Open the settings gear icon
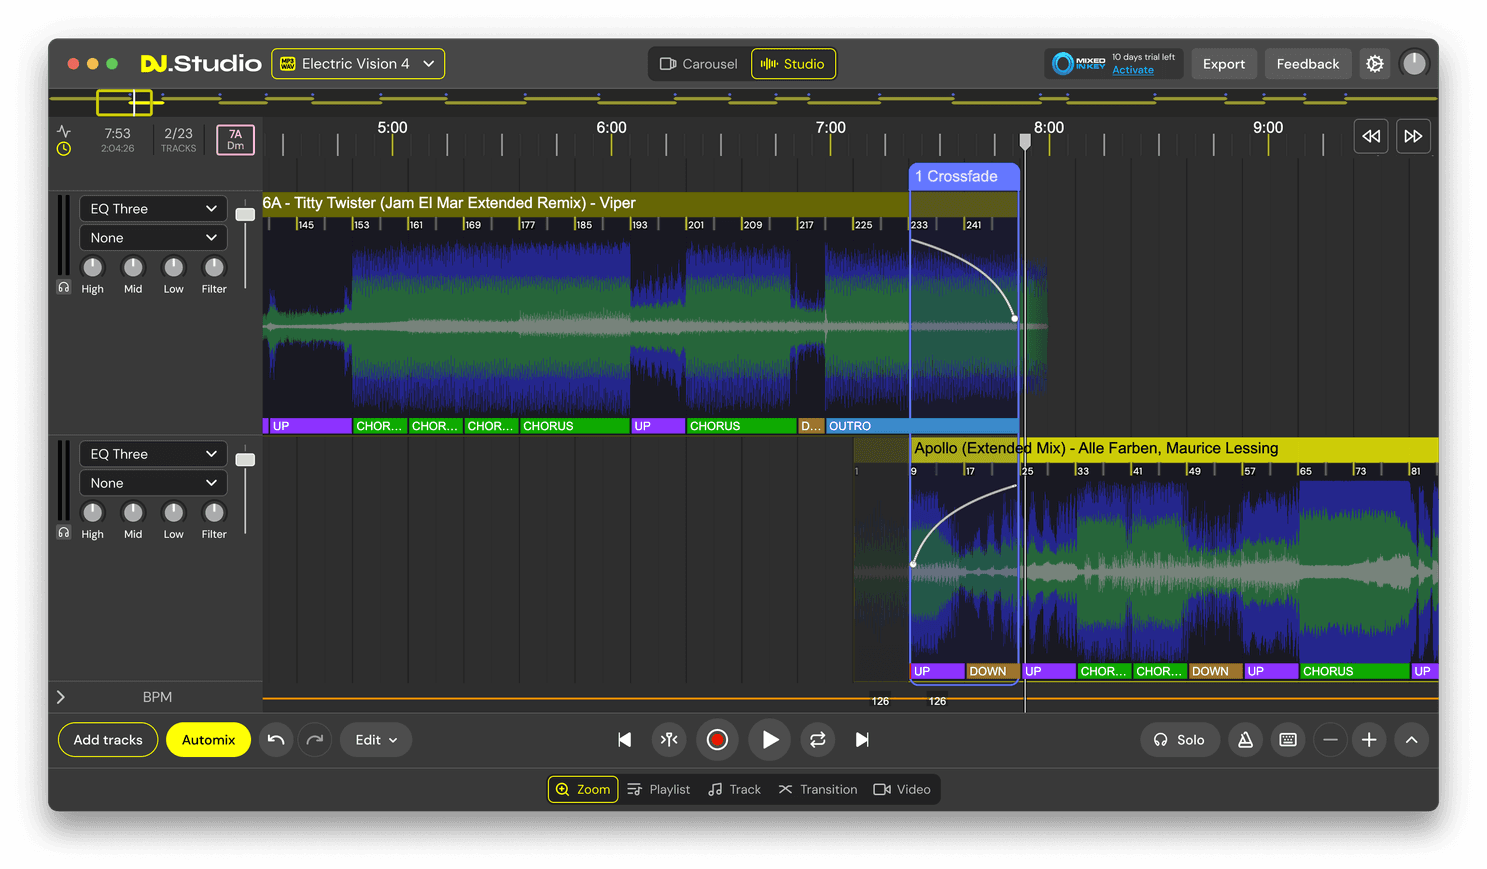The image size is (1487, 869). click(x=1375, y=64)
